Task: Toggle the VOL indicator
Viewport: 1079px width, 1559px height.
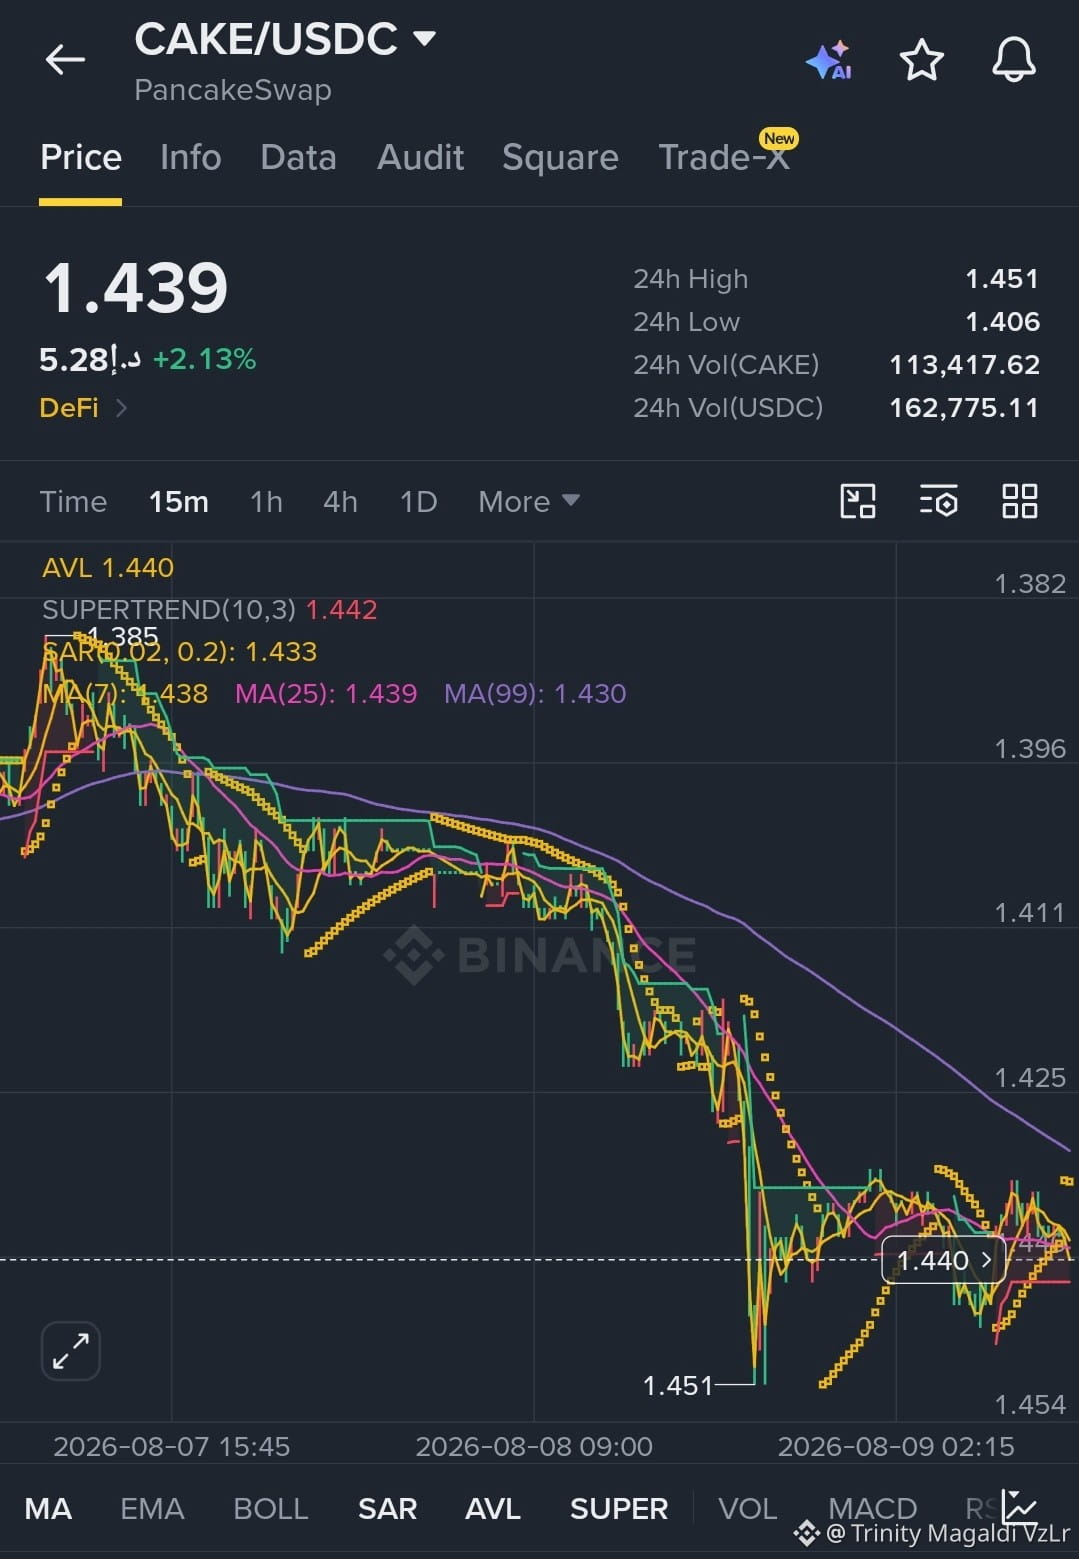Action: point(748,1508)
